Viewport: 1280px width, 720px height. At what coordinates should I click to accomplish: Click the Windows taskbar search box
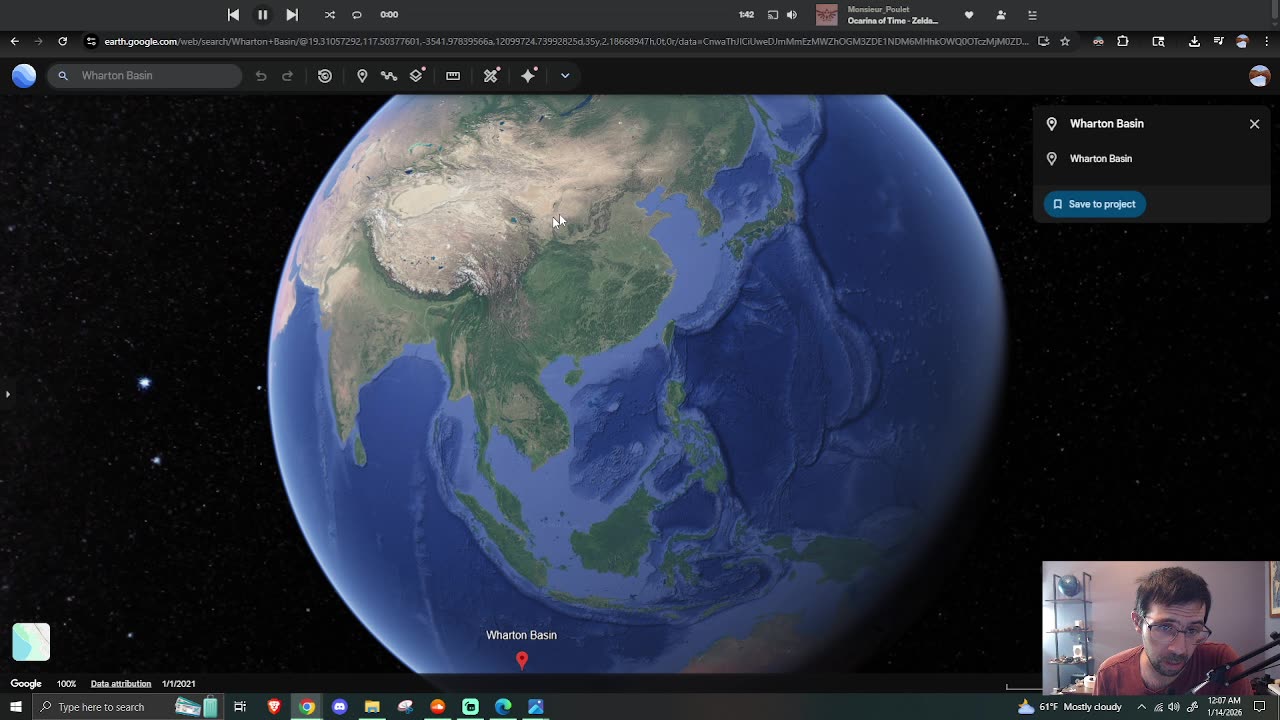(127, 707)
